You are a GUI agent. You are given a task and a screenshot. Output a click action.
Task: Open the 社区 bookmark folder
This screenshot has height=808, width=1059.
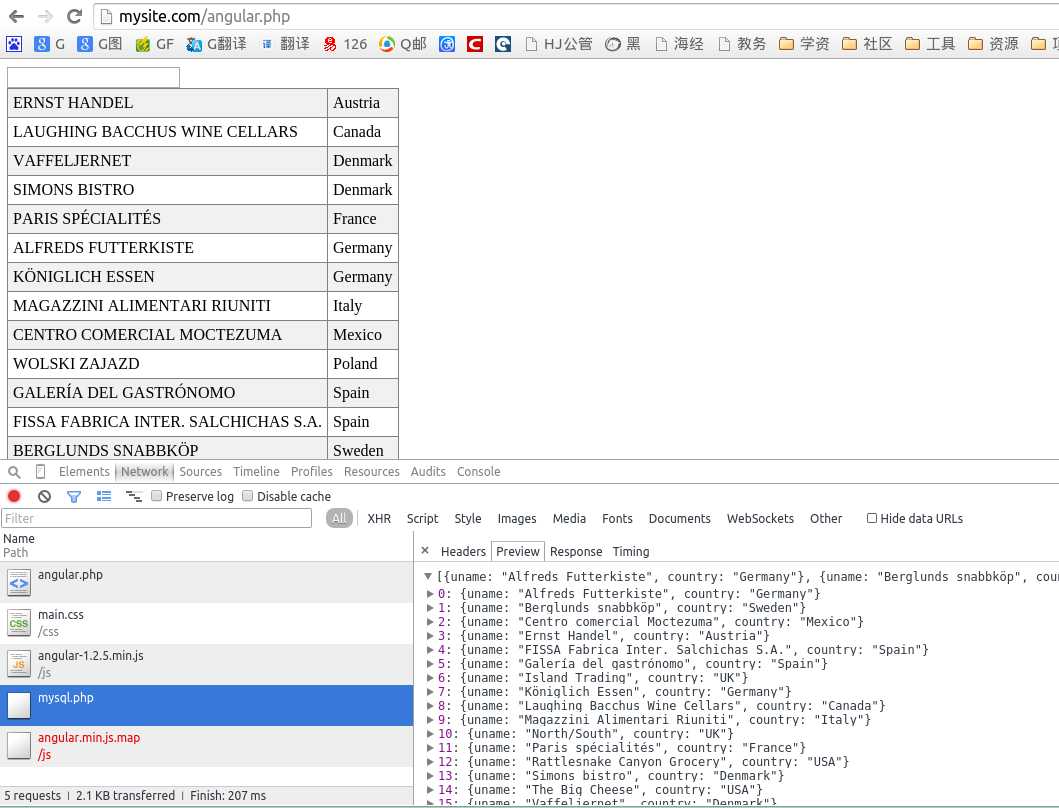[867, 45]
